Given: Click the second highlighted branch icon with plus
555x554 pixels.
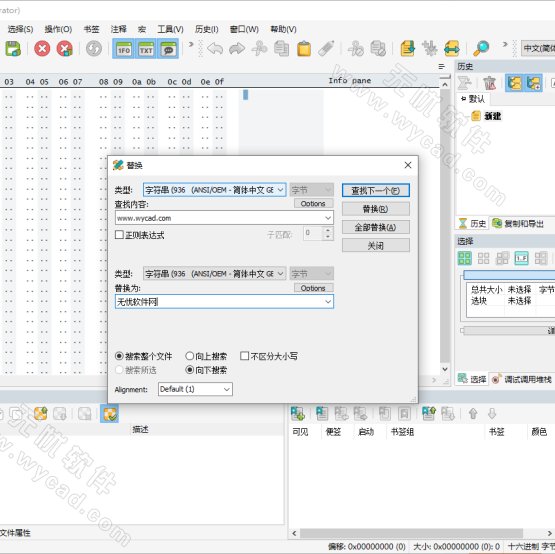Looking at the screenshot, I should coord(533,83).
